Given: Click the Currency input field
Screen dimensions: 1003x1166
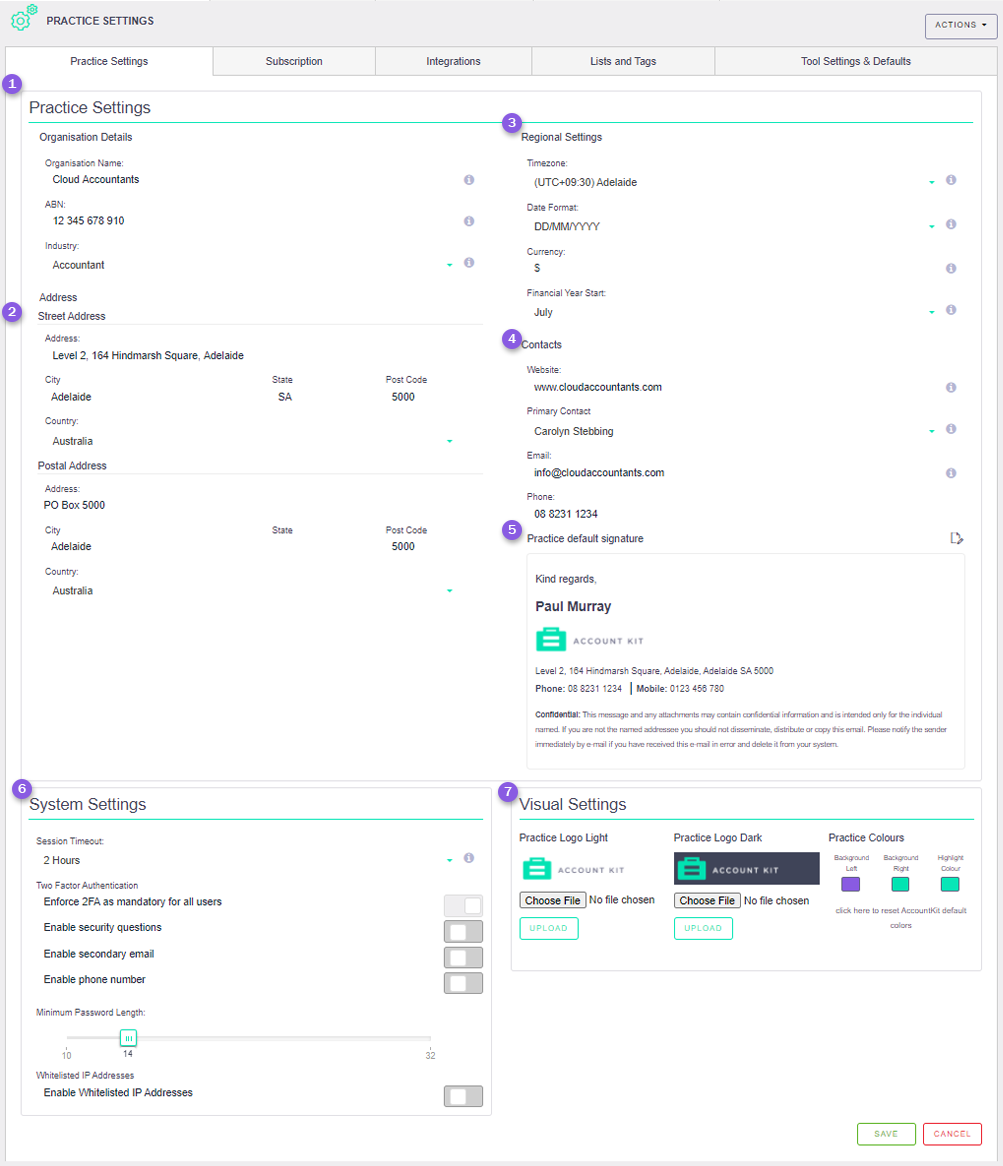Looking at the screenshot, I should pos(732,268).
